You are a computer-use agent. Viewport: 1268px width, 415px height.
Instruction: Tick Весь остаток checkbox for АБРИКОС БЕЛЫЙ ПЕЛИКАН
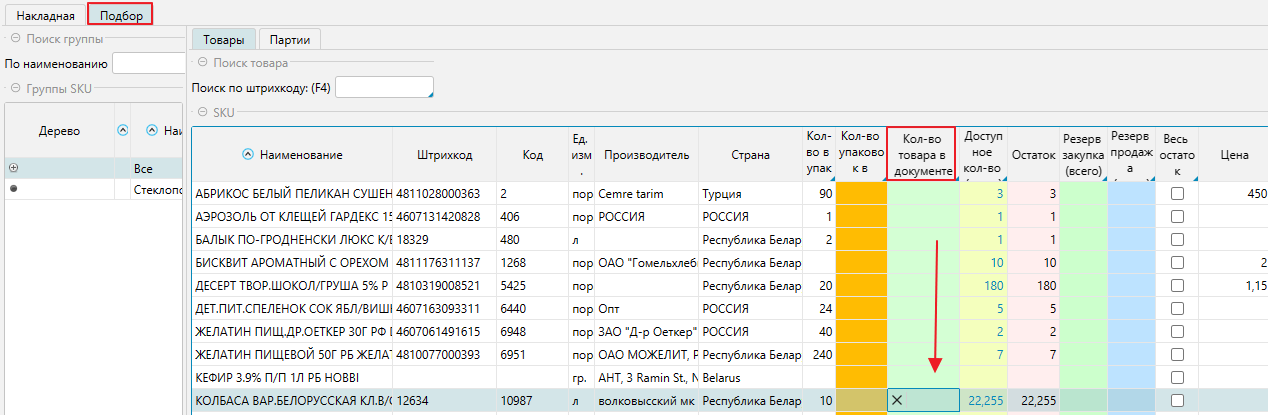point(1177,193)
